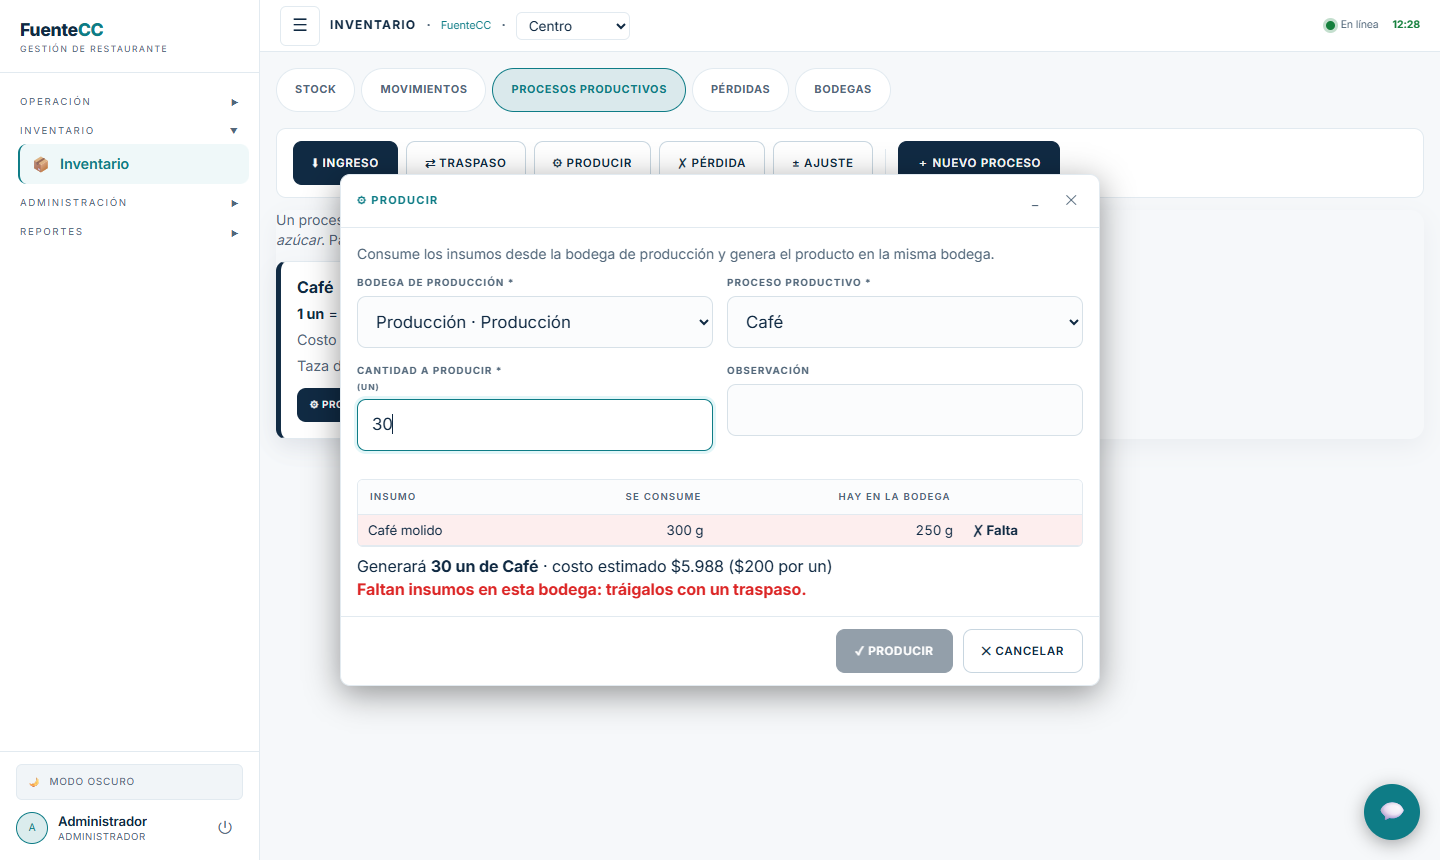Screen dimensions: 1440x860
Task: Open the chat bubble widget
Action: pos(1392,812)
